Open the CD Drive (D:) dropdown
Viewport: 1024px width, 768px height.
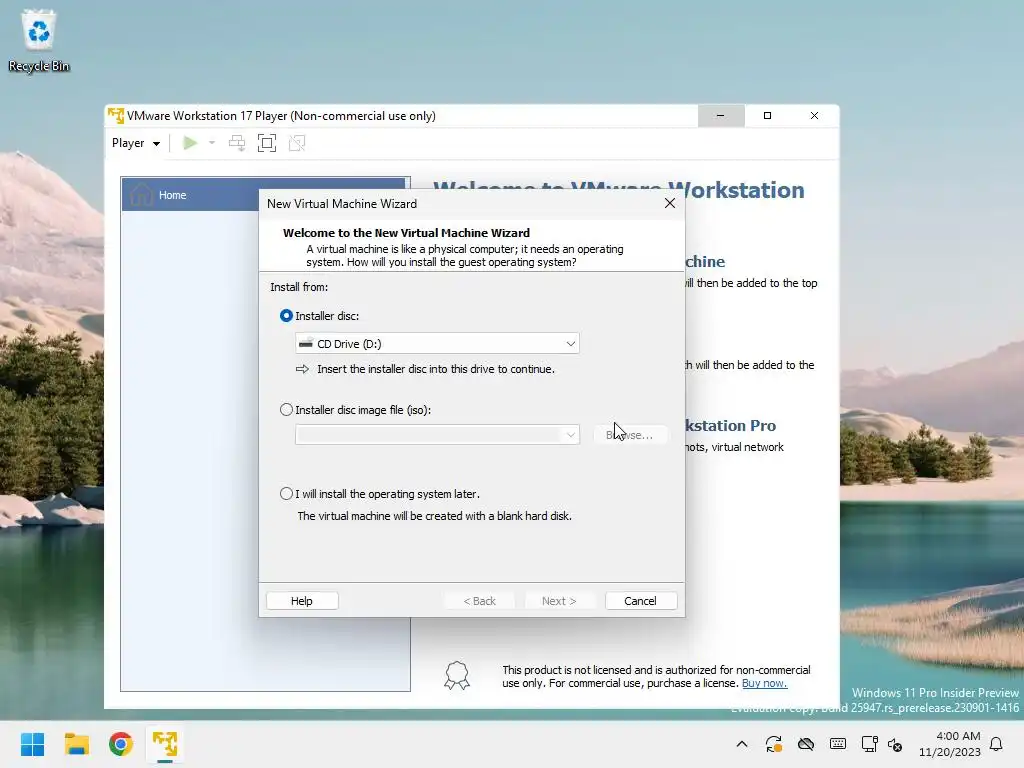437,344
